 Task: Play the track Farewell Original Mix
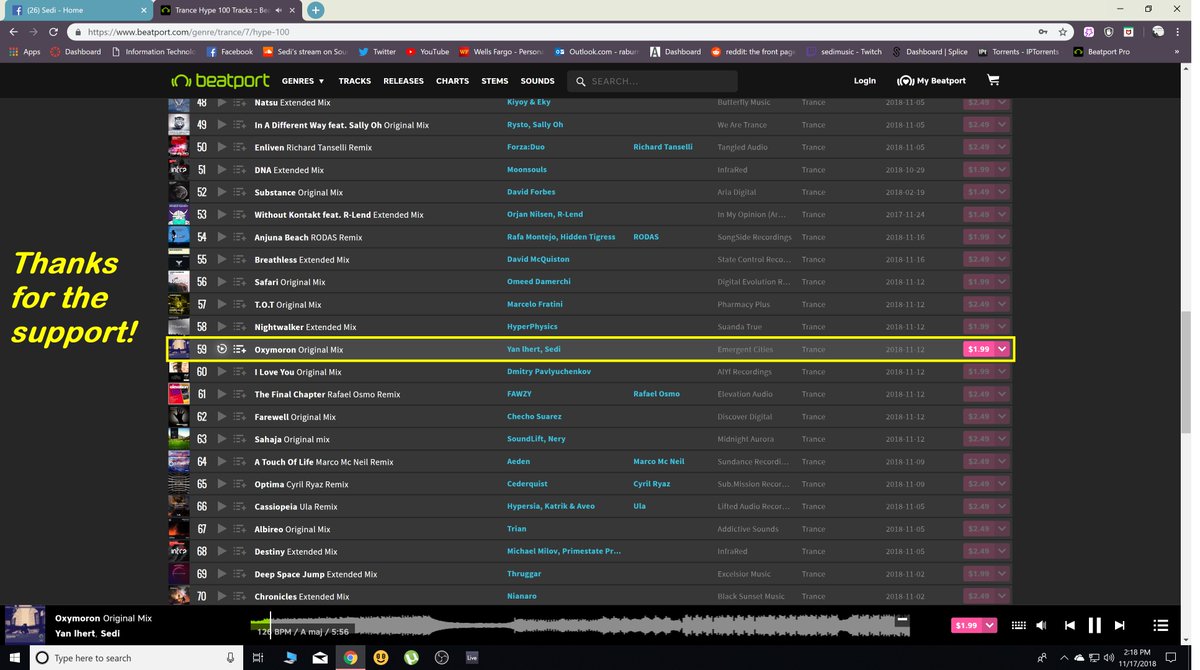tap(222, 417)
